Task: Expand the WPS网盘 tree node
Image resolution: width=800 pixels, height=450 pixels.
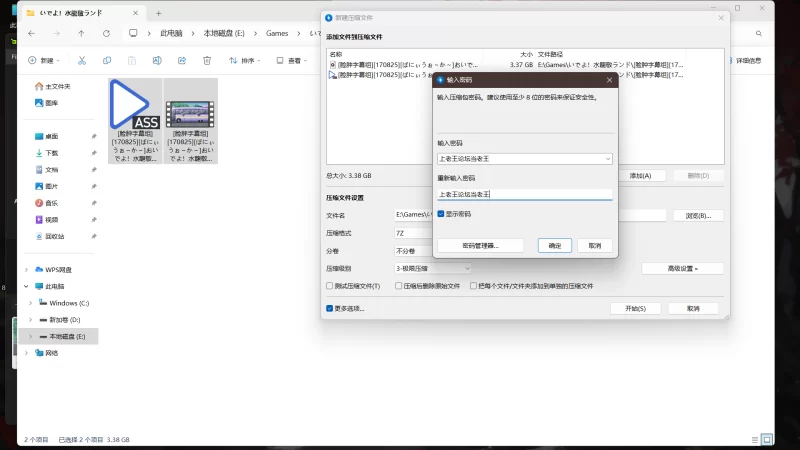Action: [27, 269]
